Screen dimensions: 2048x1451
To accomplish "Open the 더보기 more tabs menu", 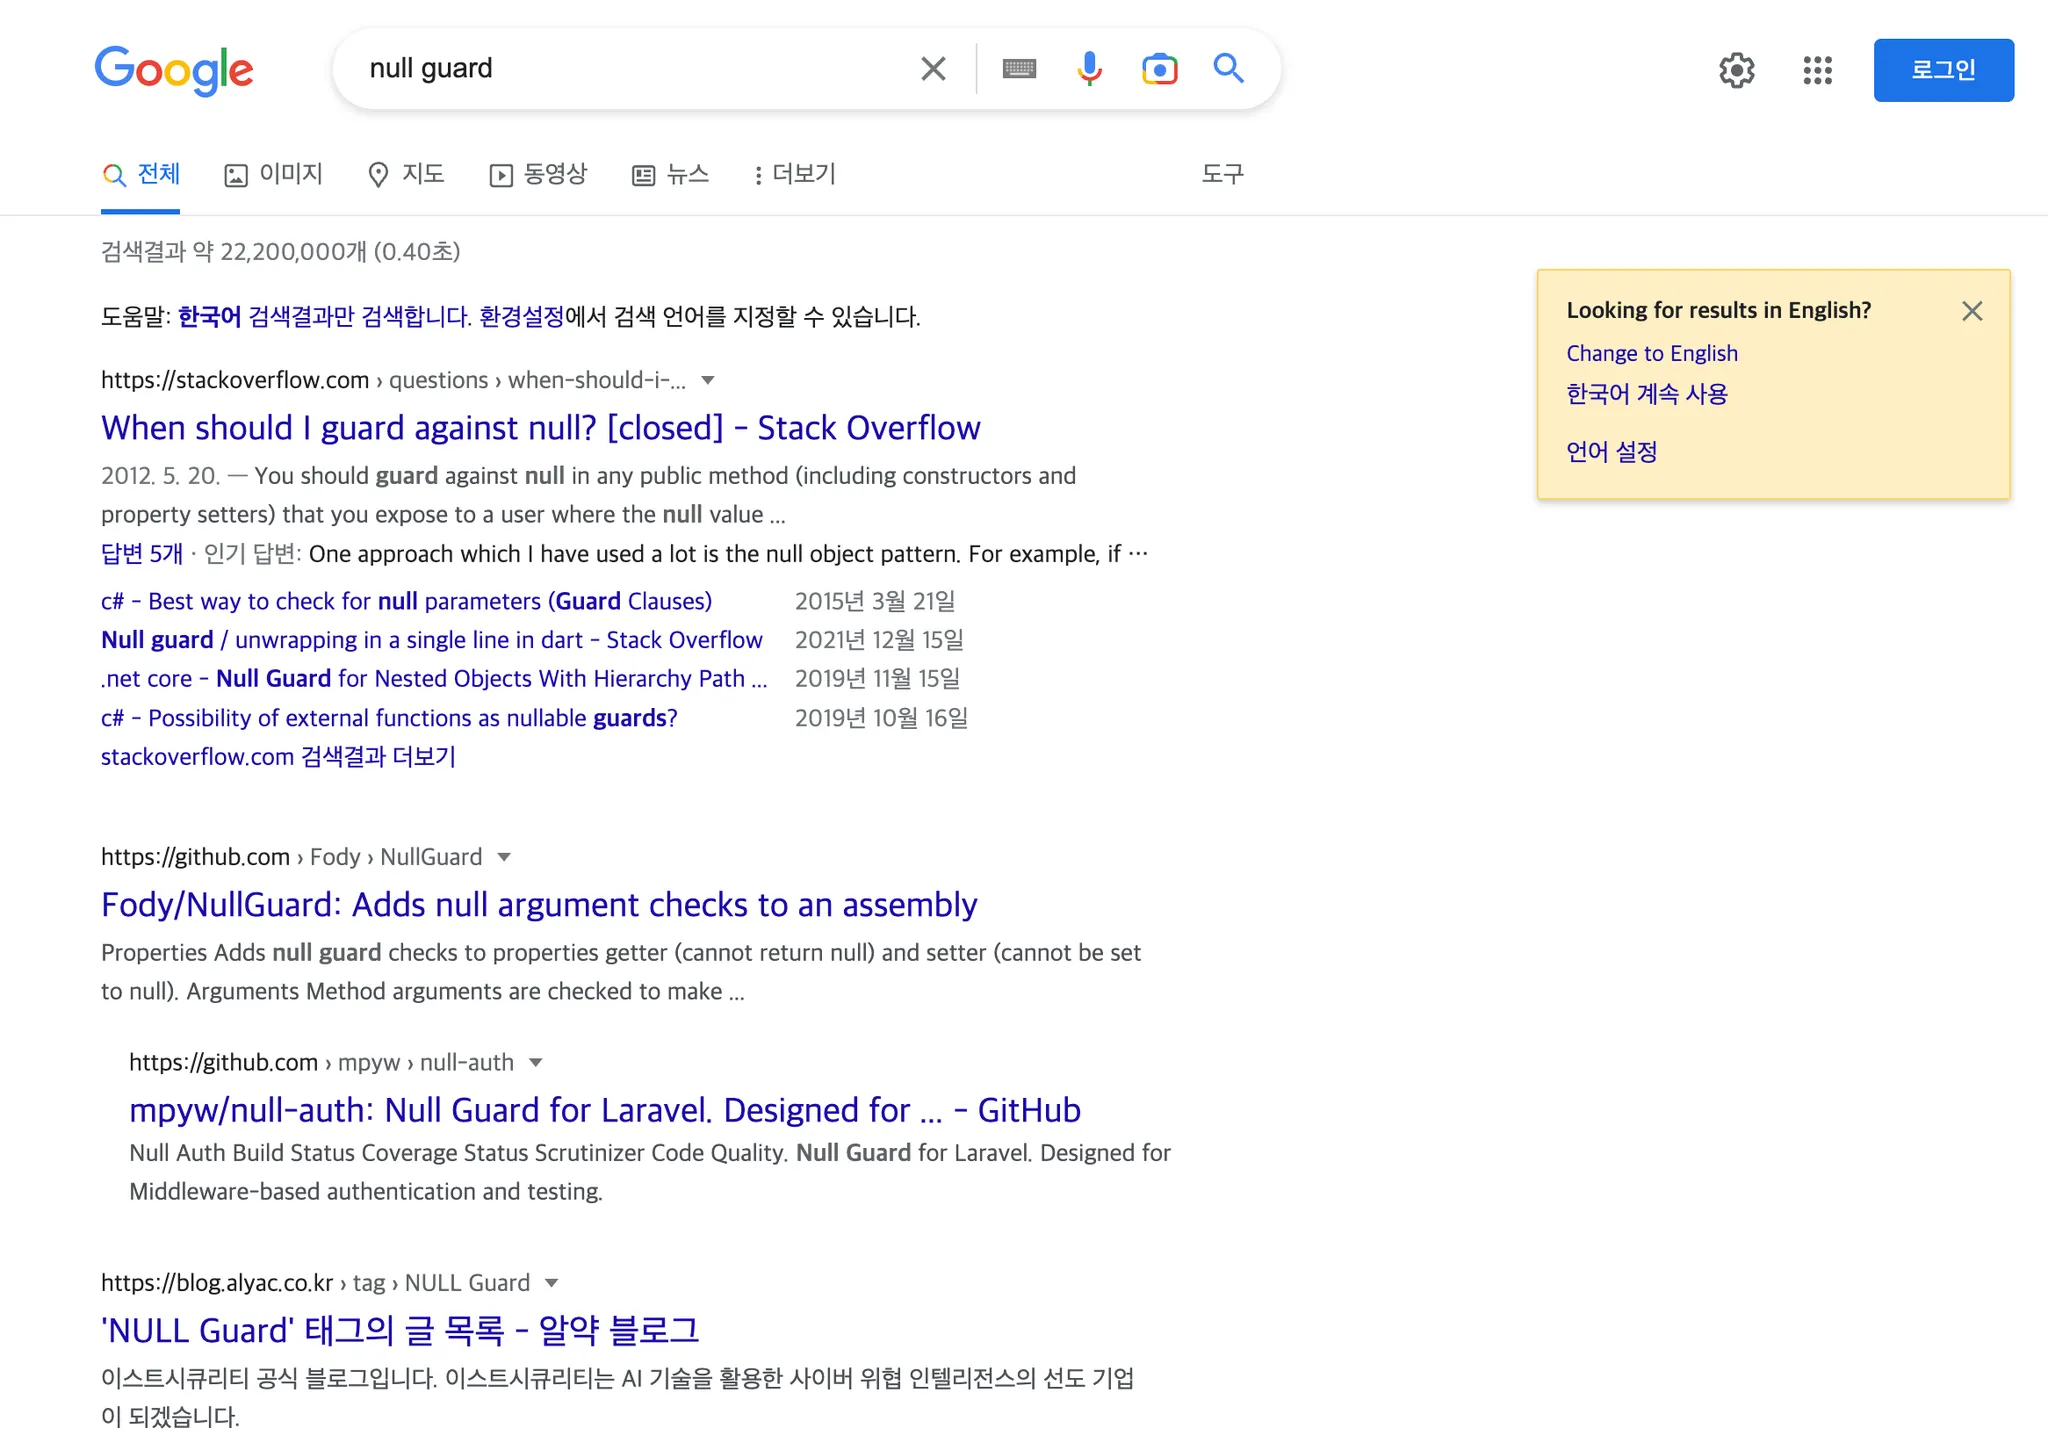I will 795,175.
